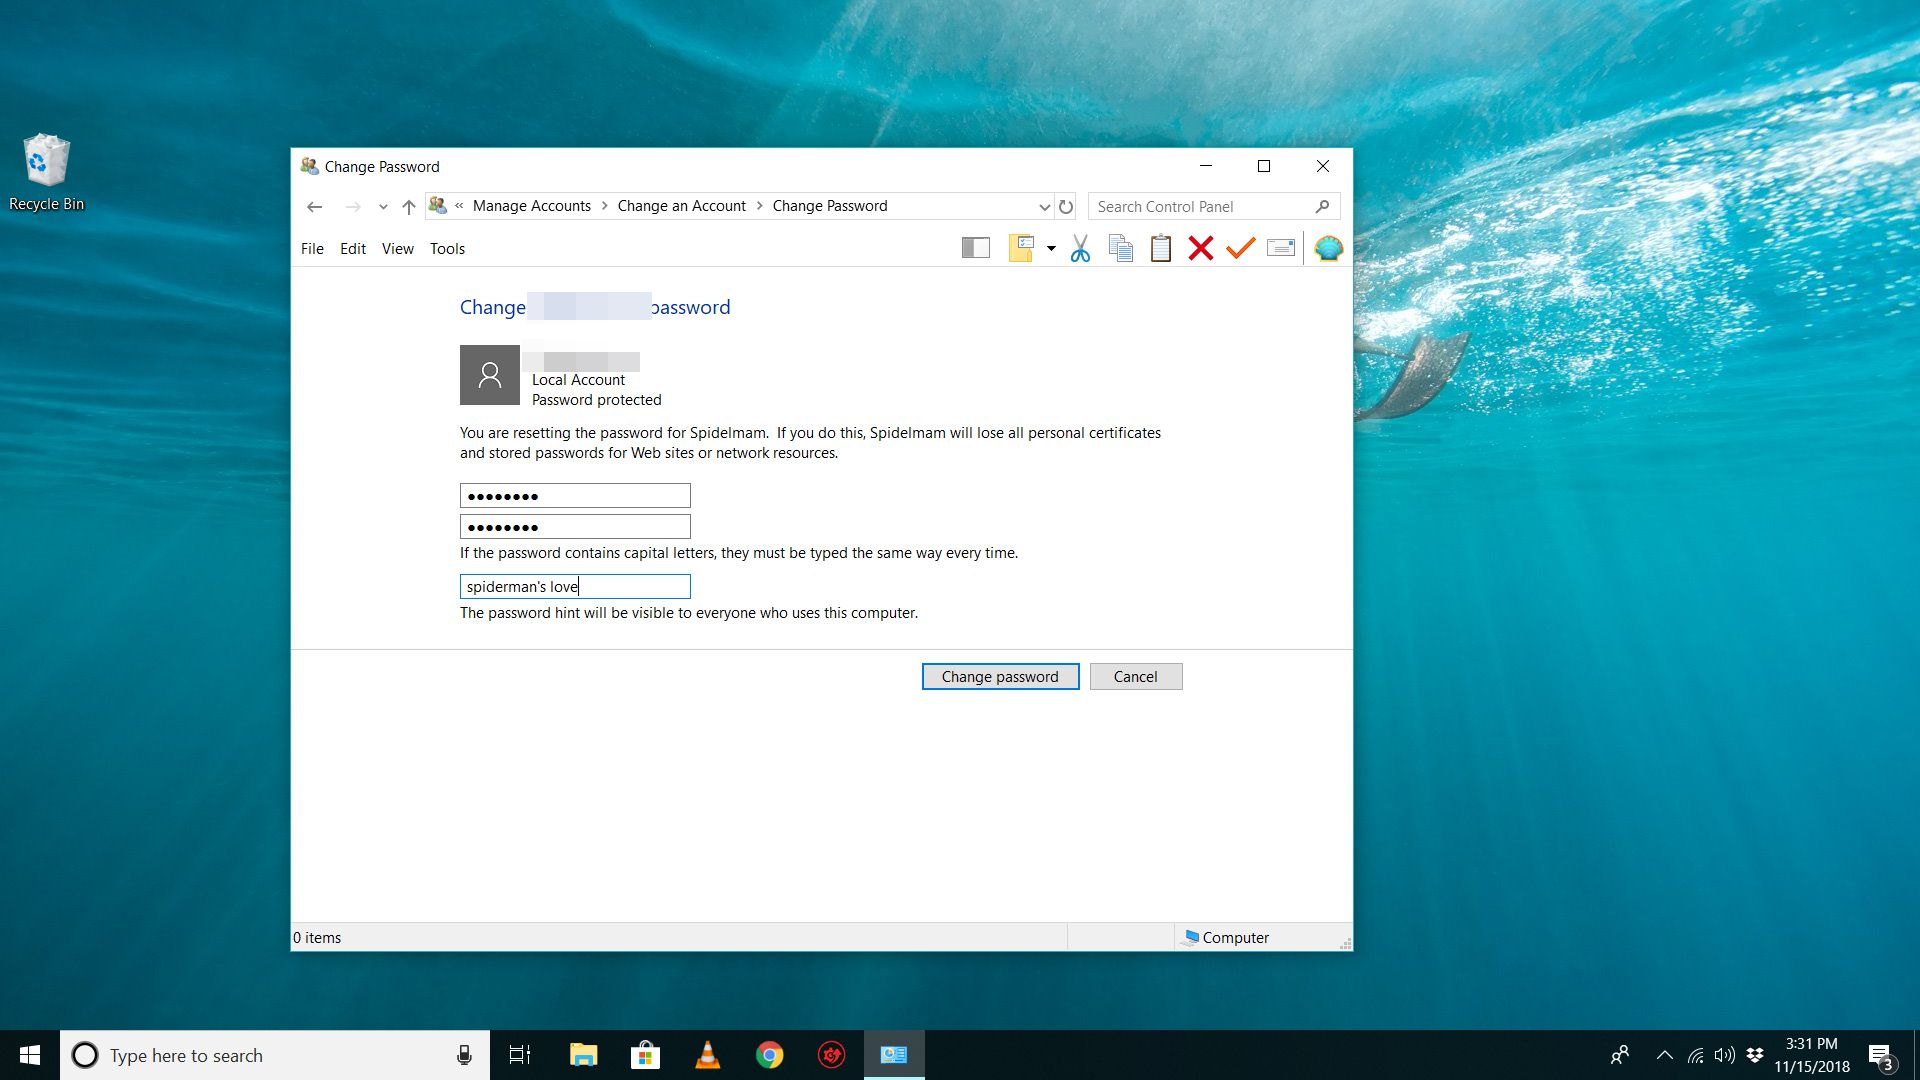
Task: Open Google Chrome from the taskbar
Action: point(770,1054)
